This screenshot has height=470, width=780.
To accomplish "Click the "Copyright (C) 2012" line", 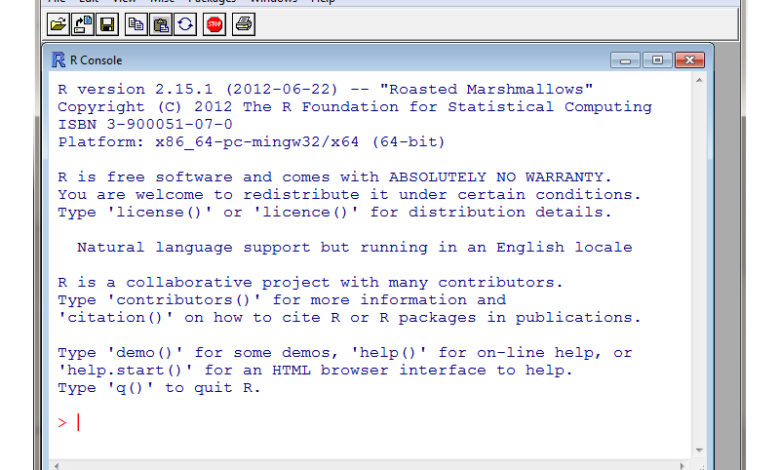I will [x=355, y=107].
